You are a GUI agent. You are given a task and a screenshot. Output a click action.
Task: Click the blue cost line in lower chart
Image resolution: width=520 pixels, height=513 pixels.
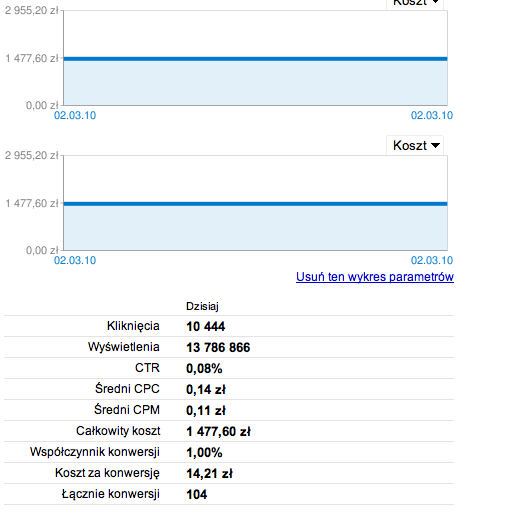[255, 204]
